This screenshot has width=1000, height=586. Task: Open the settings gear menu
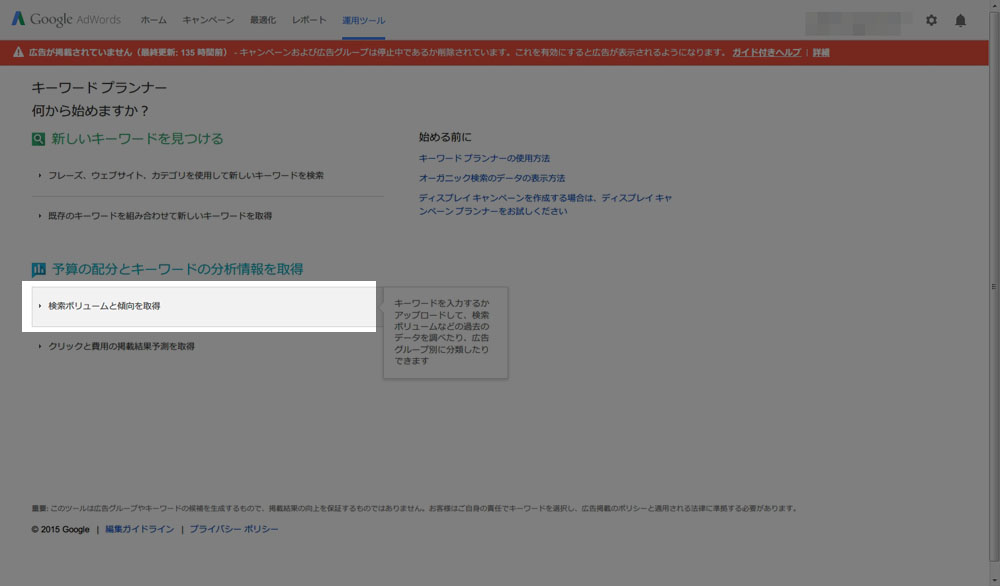pos(931,20)
